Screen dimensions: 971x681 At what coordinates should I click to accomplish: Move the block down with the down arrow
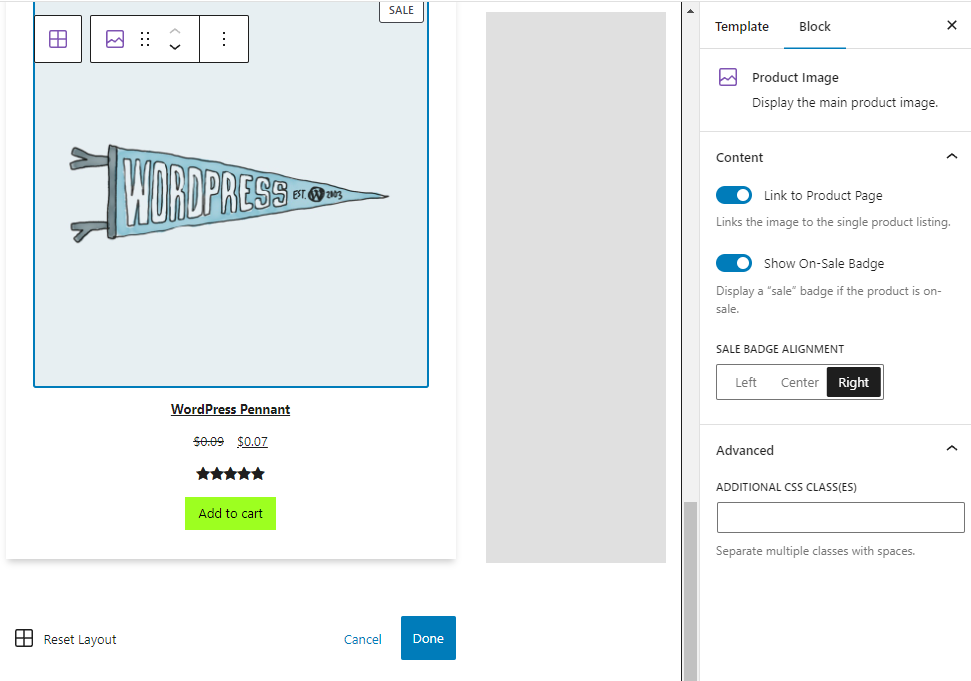coord(174,47)
